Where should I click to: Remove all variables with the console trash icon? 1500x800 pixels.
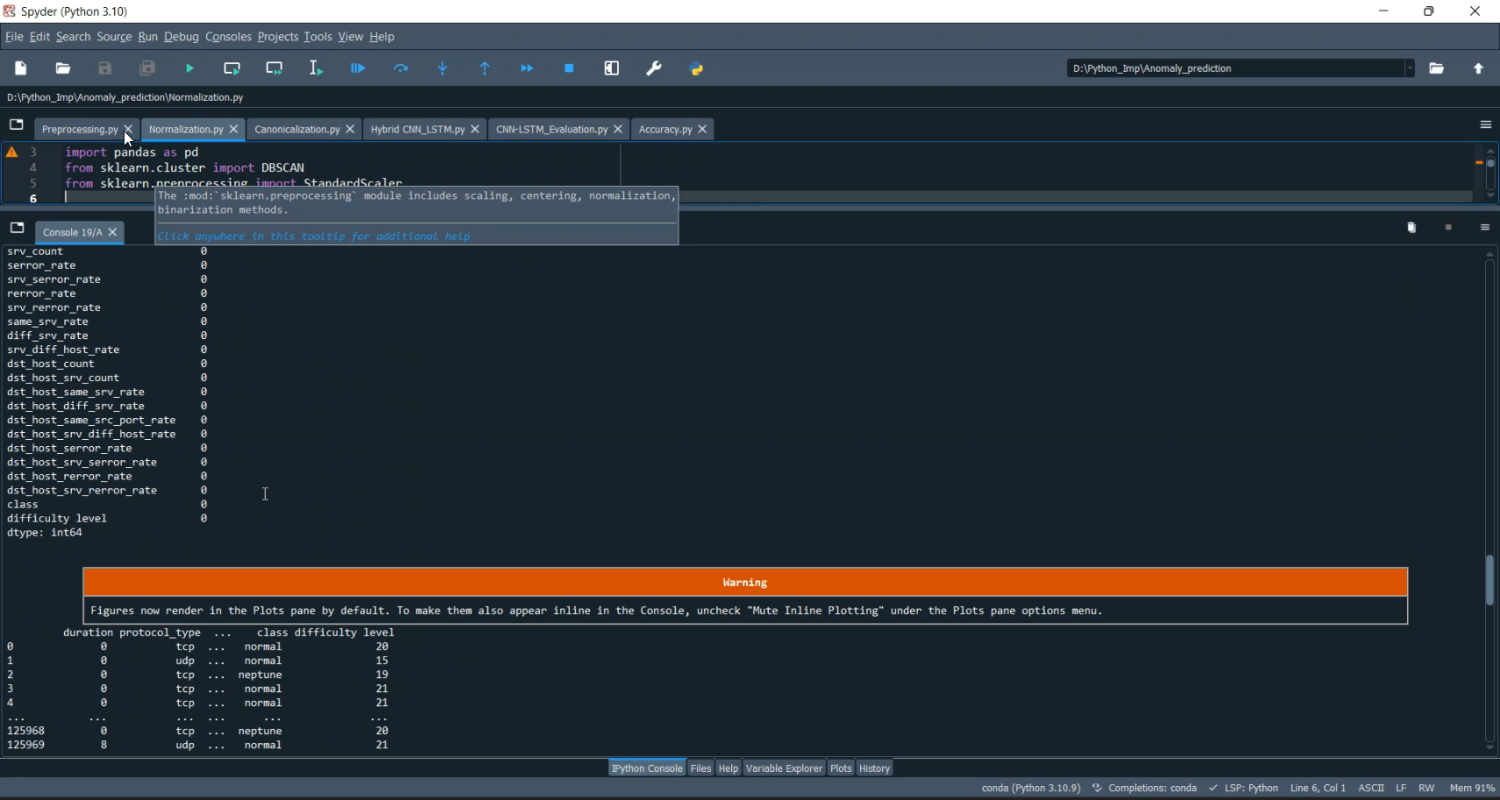1411,228
